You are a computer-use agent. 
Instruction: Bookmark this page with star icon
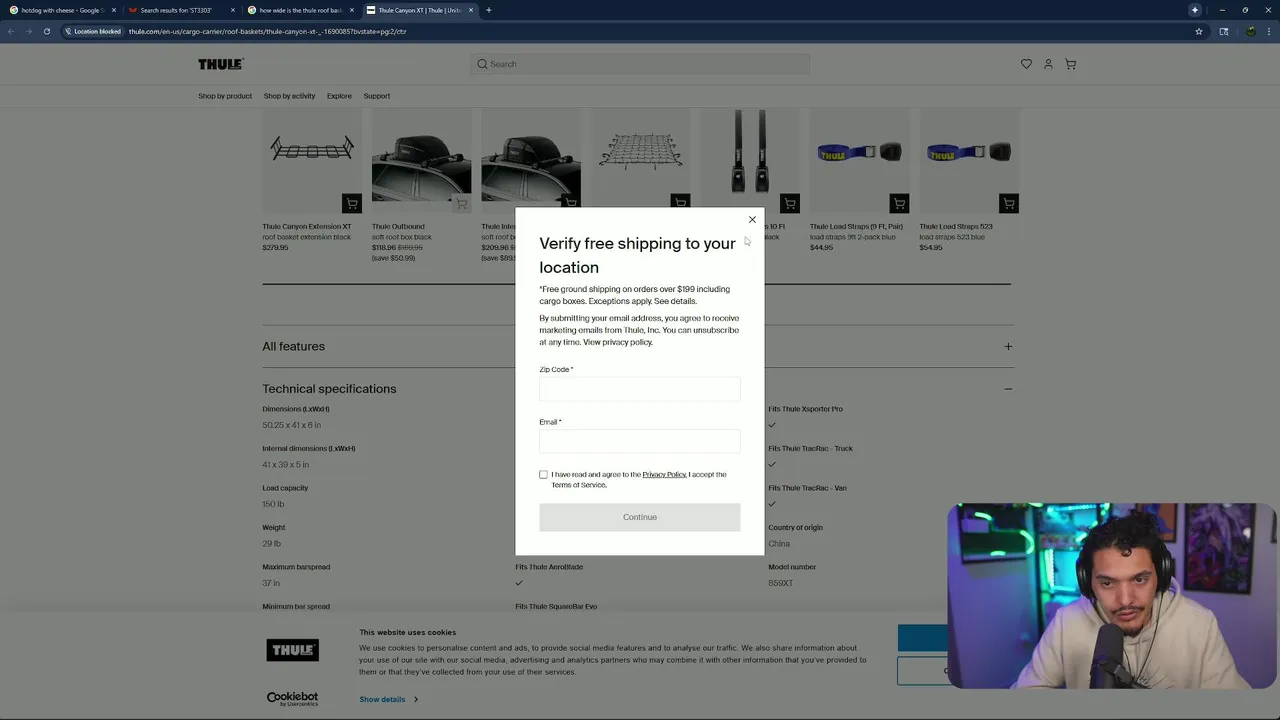pyautogui.click(x=1198, y=31)
